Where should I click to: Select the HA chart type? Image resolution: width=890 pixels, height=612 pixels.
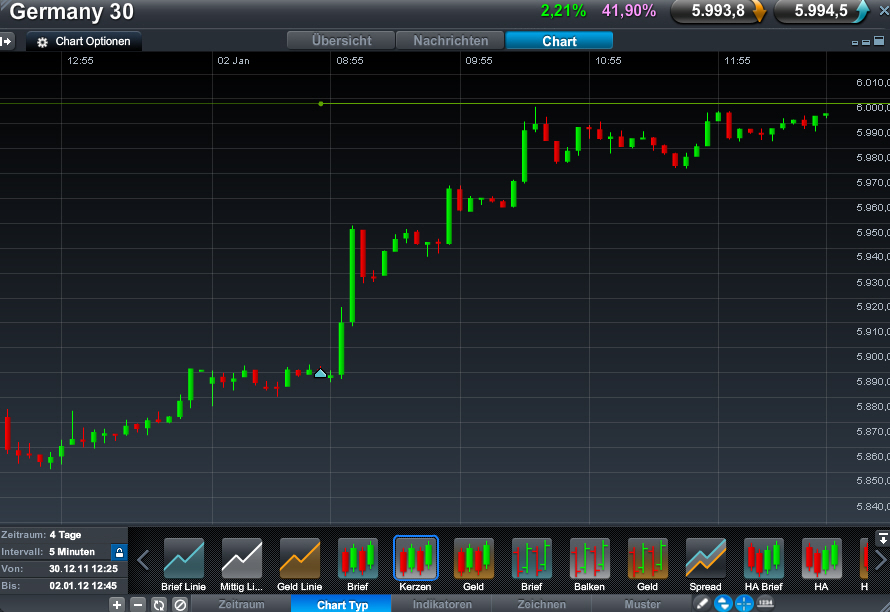(821, 565)
